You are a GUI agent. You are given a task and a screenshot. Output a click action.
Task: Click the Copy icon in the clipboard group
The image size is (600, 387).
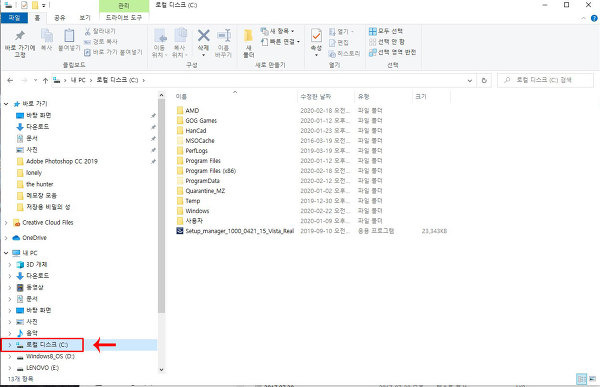47,36
